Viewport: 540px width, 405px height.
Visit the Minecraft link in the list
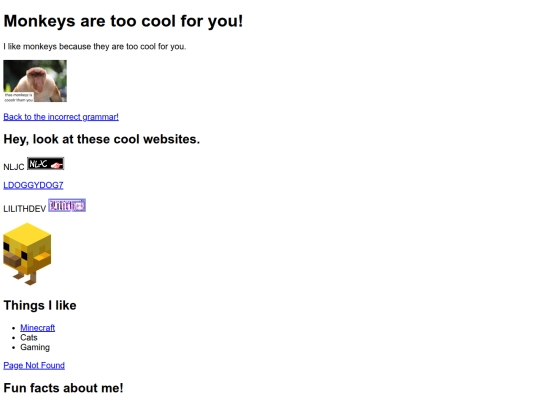(x=38, y=328)
